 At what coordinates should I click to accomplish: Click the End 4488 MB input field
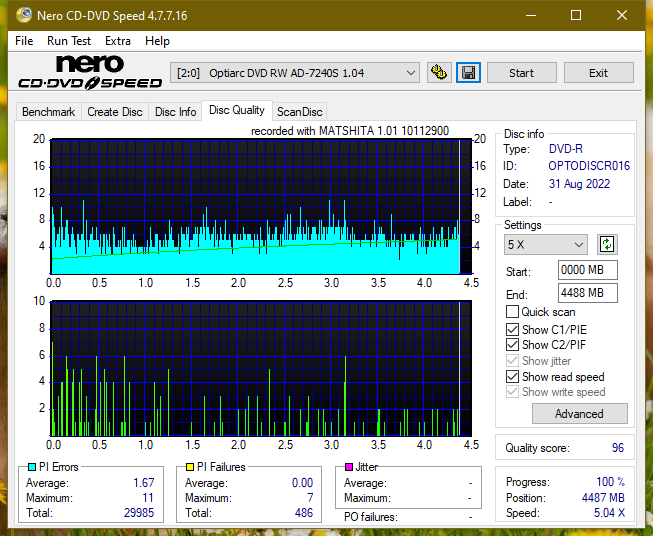click(x=588, y=293)
